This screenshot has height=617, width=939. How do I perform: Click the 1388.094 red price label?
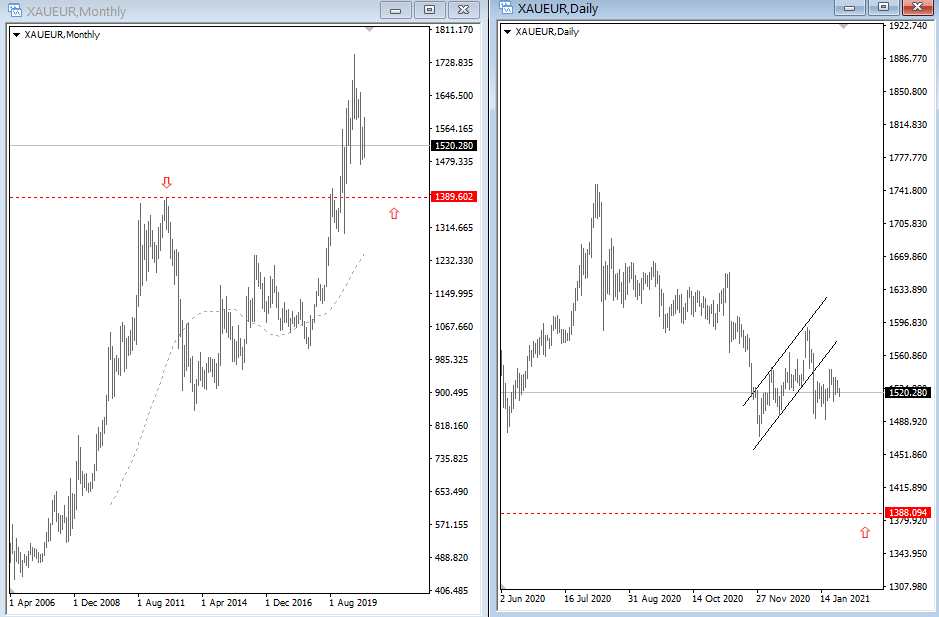908,513
